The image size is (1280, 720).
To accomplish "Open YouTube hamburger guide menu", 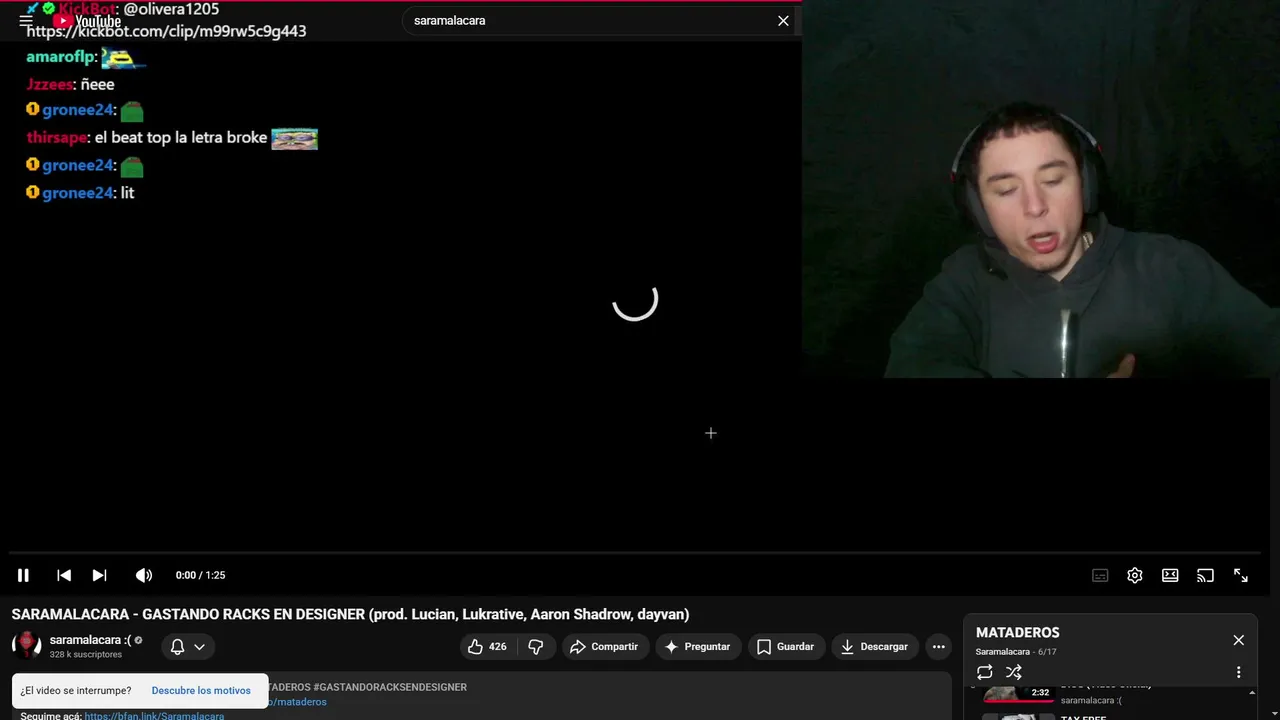I will tap(26, 20).
